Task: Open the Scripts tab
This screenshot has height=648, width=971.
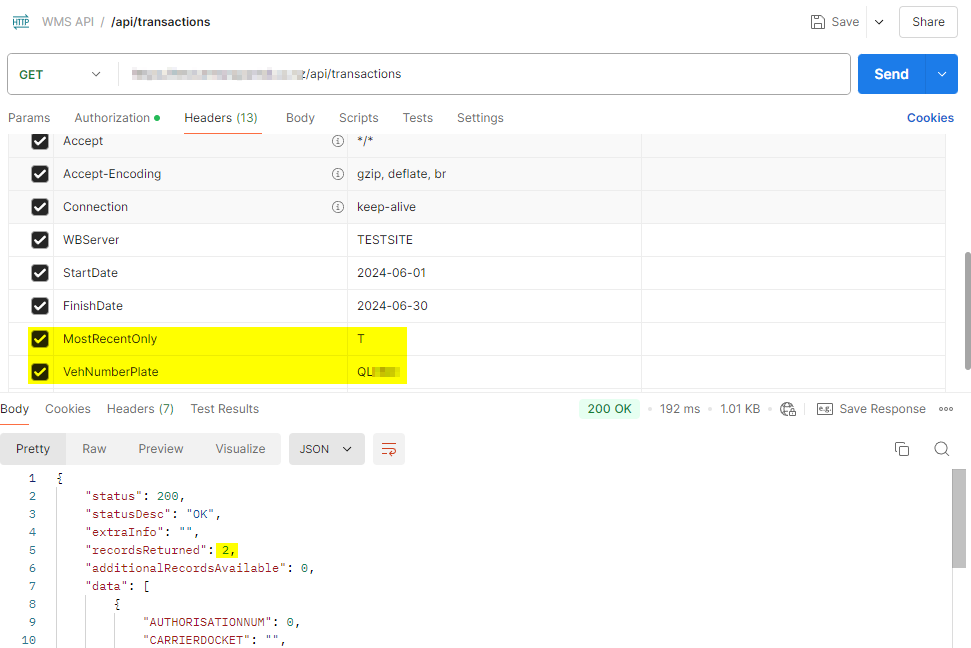Action: (x=359, y=118)
